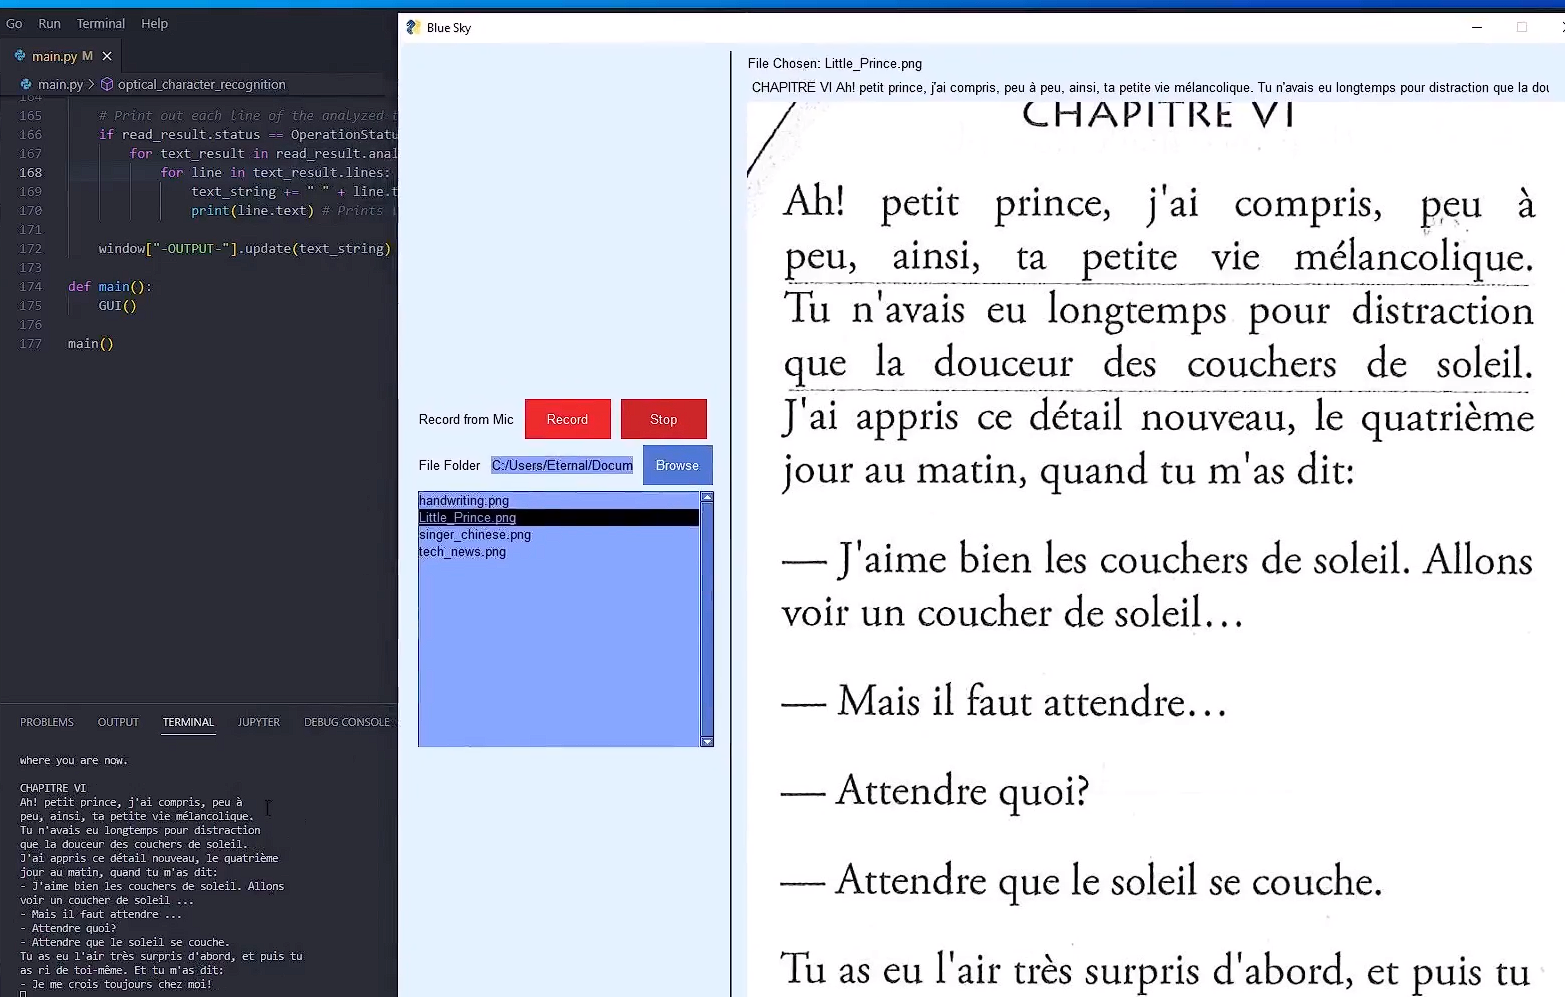Select singer_chinese.png in the file list
This screenshot has height=997, width=1565.
coord(558,535)
